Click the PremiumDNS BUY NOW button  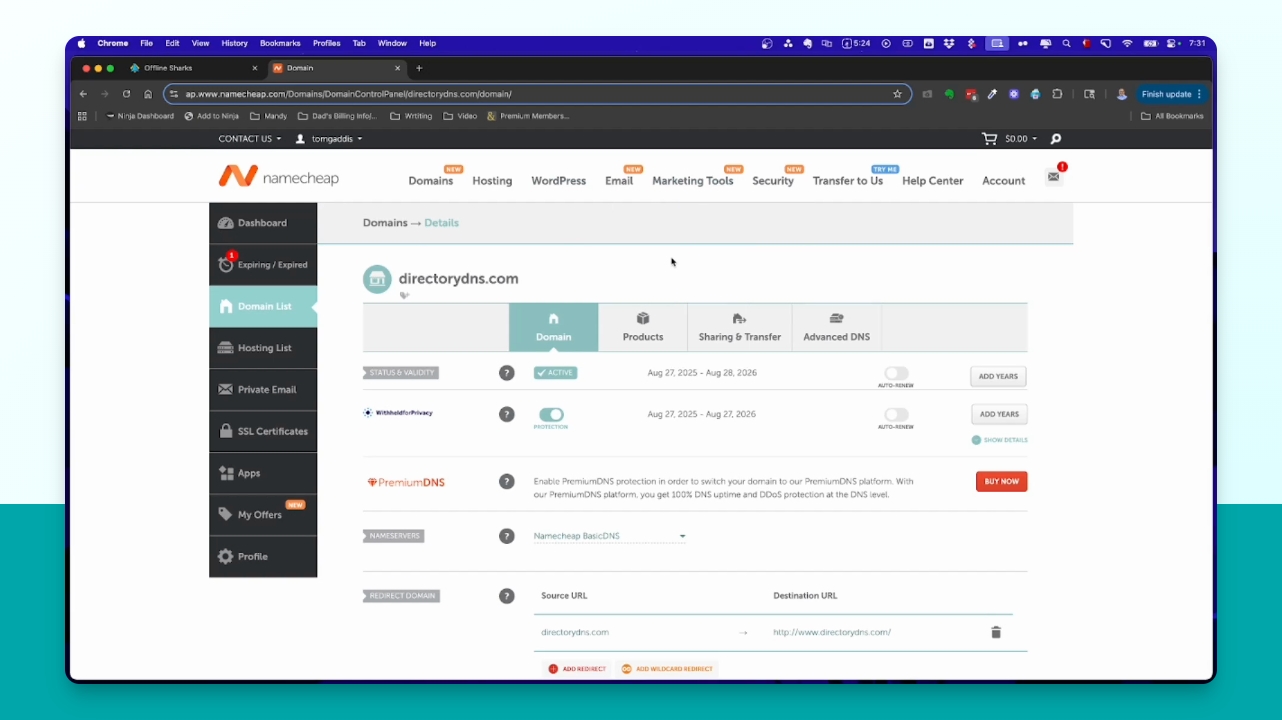coord(1001,481)
